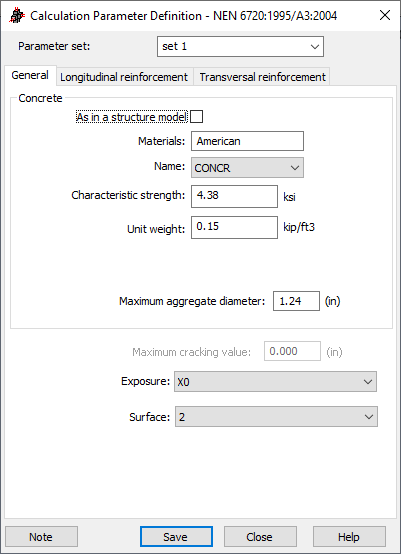Click the Close button at bottom
The height and width of the screenshot is (554, 401).
(260, 537)
